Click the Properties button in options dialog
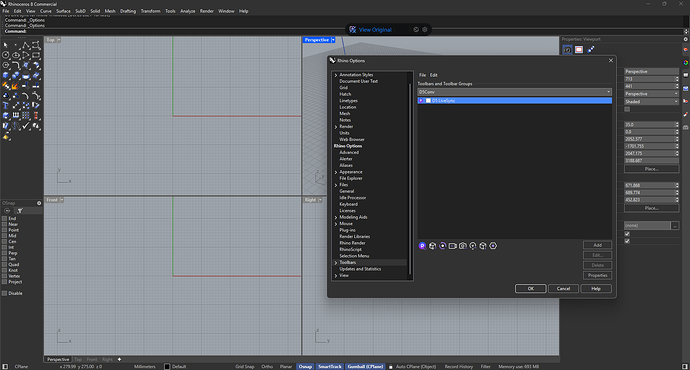The height and width of the screenshot is (370, 690). [x=597, y=275]
